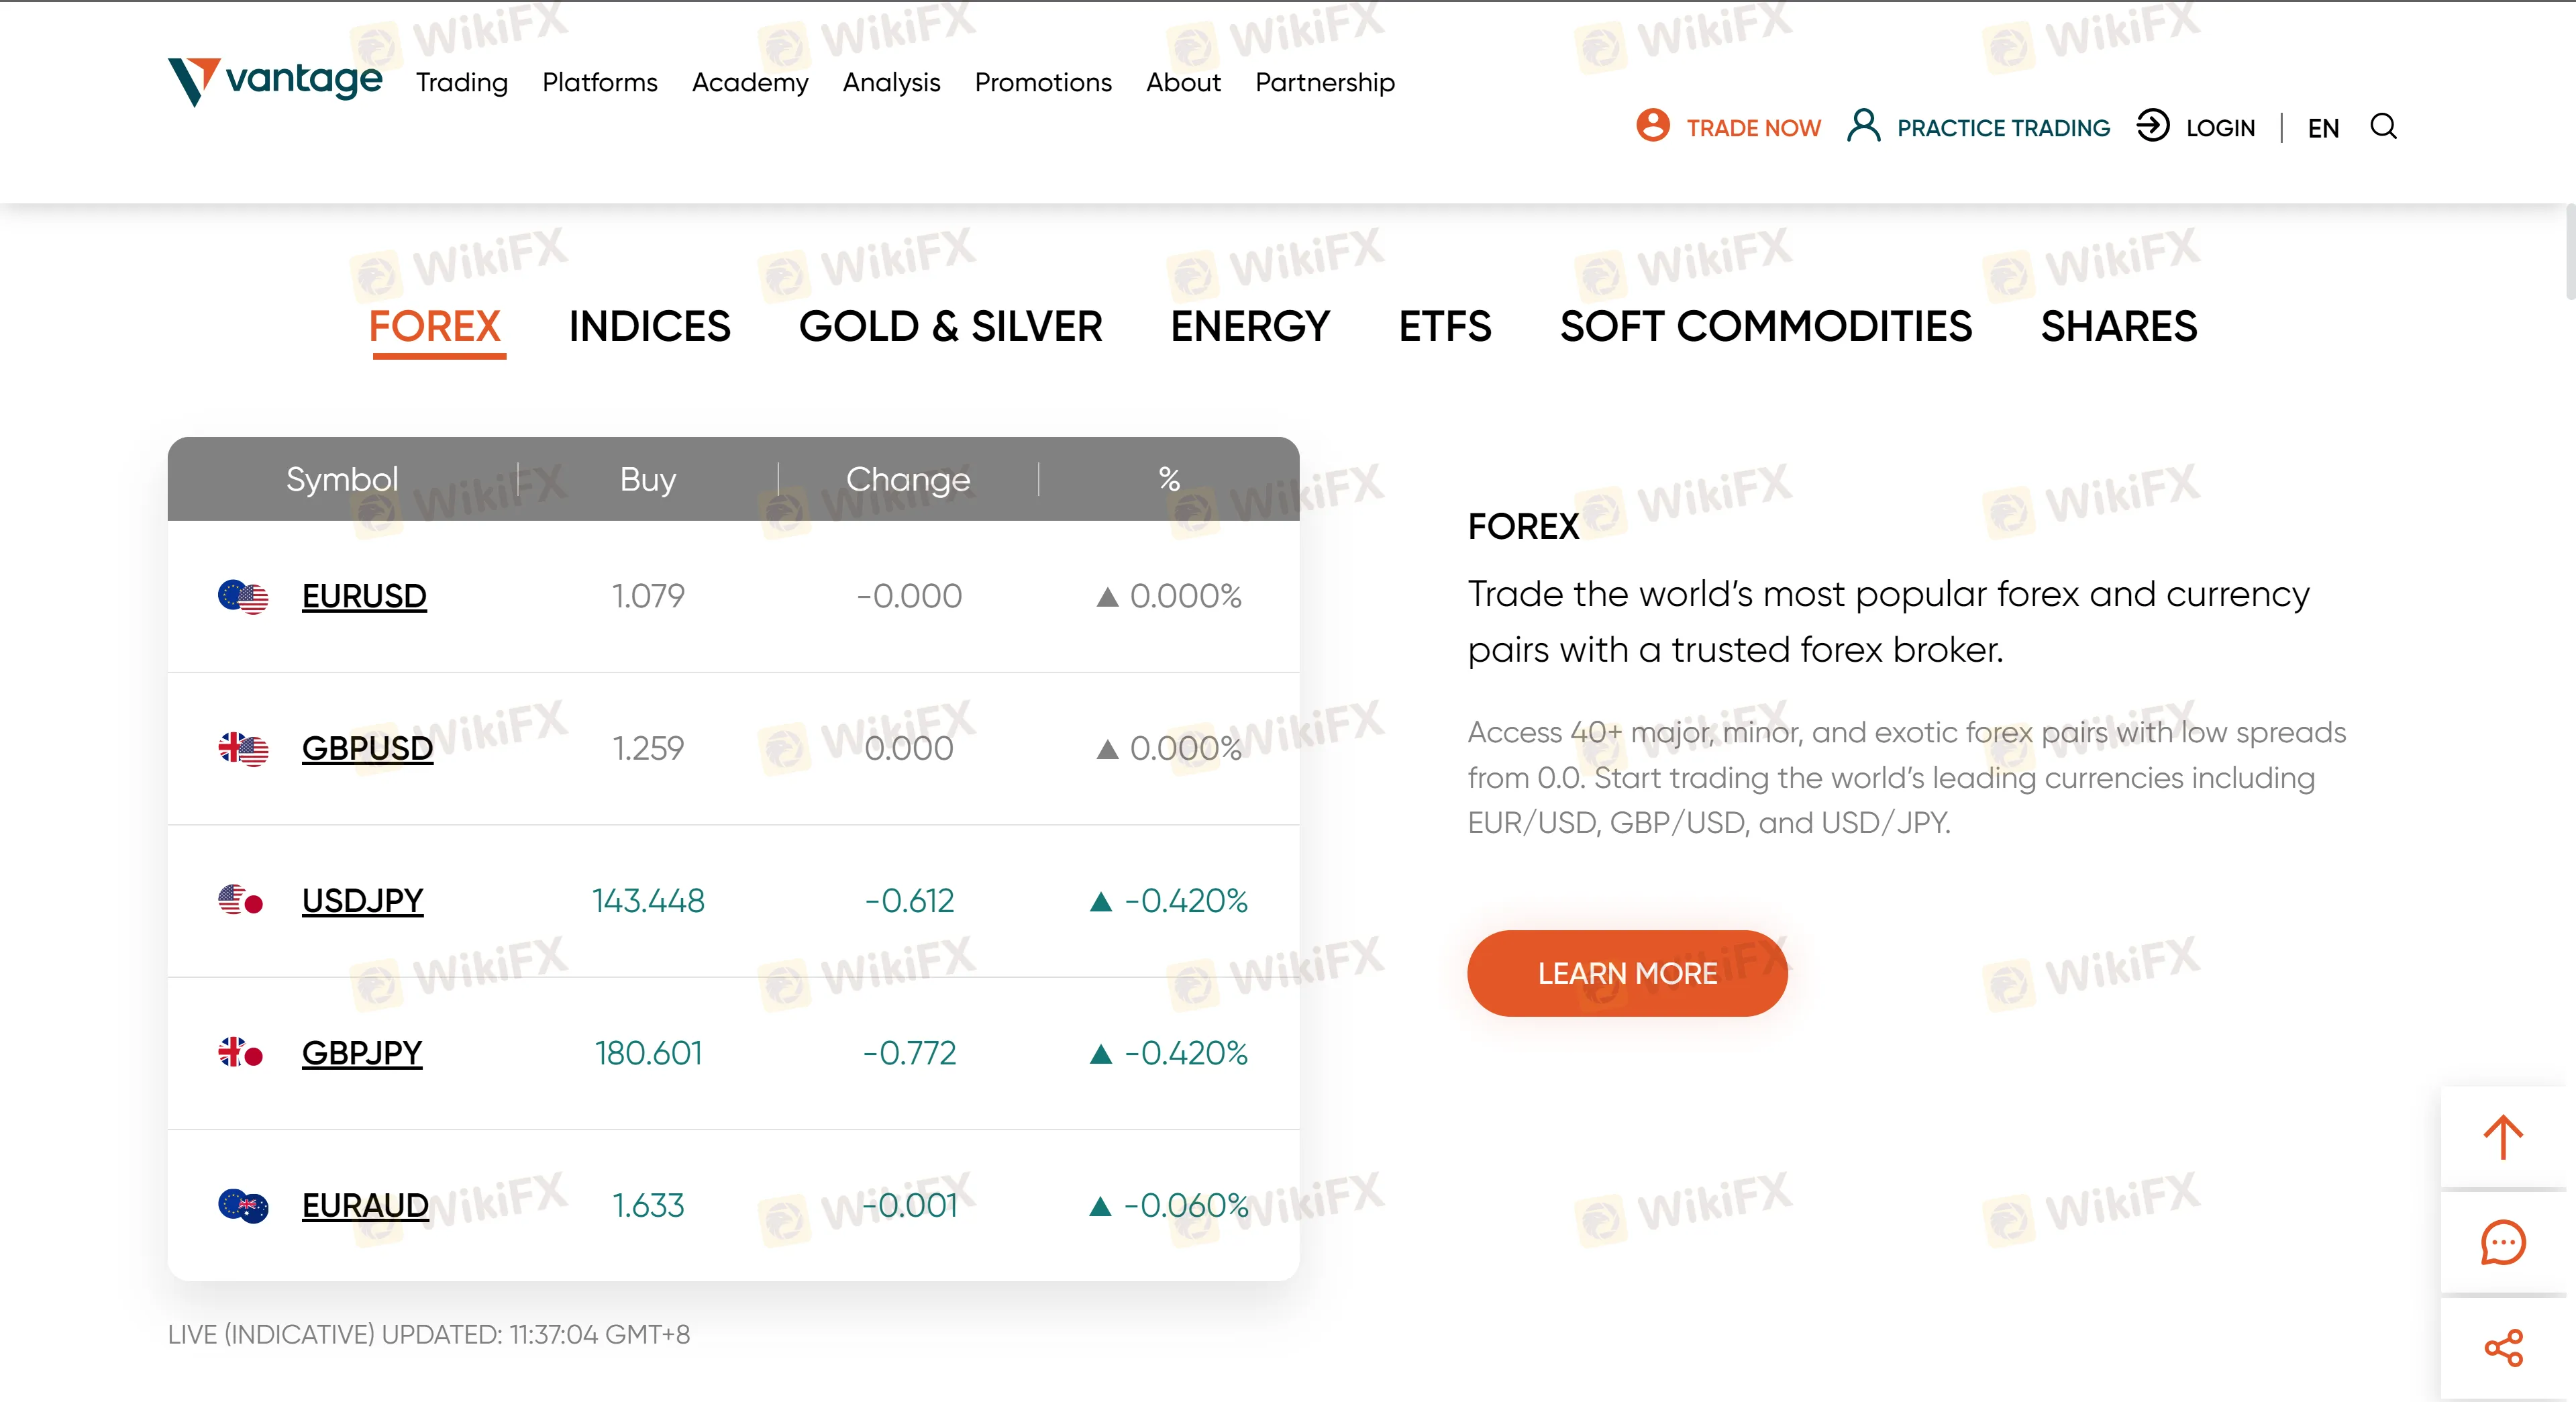Switch to the INDICES tab
2576x1402 pixels.
tap(650, 326)
